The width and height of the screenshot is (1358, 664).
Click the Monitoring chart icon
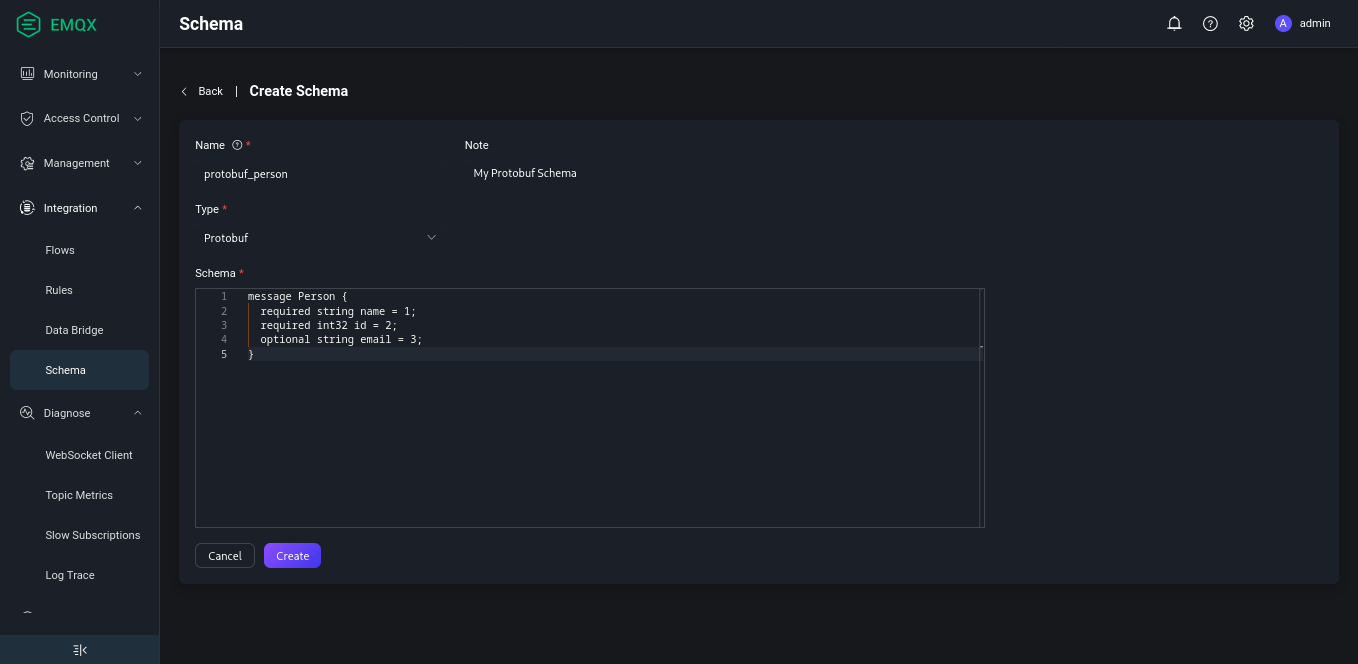tap(28, 74)
